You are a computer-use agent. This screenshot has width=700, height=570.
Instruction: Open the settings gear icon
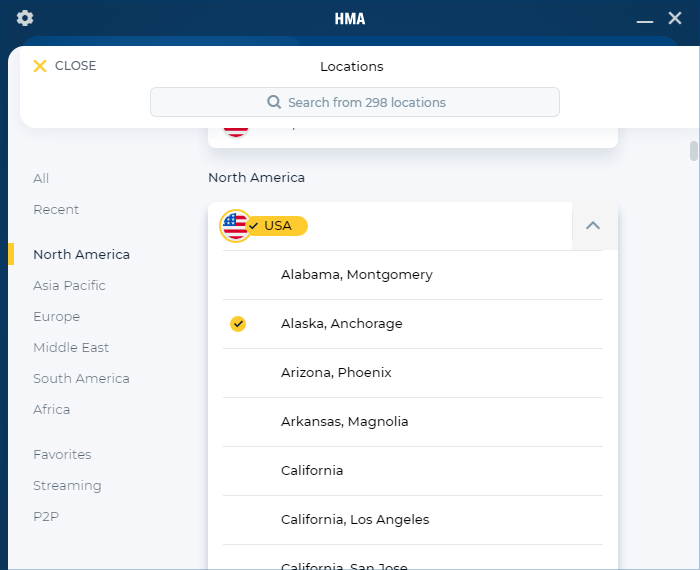(x=25, y=18)
